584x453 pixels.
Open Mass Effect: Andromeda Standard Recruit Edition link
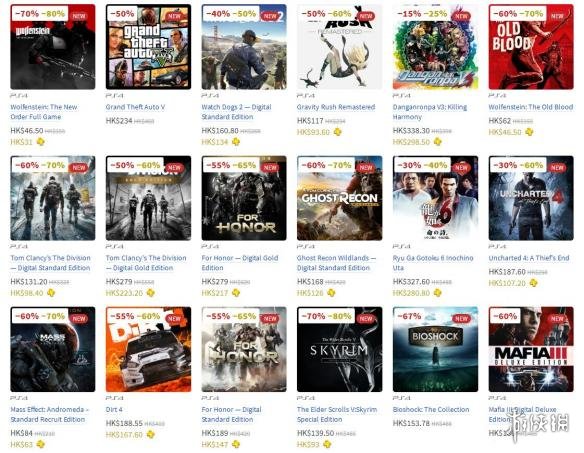point(50,414)
